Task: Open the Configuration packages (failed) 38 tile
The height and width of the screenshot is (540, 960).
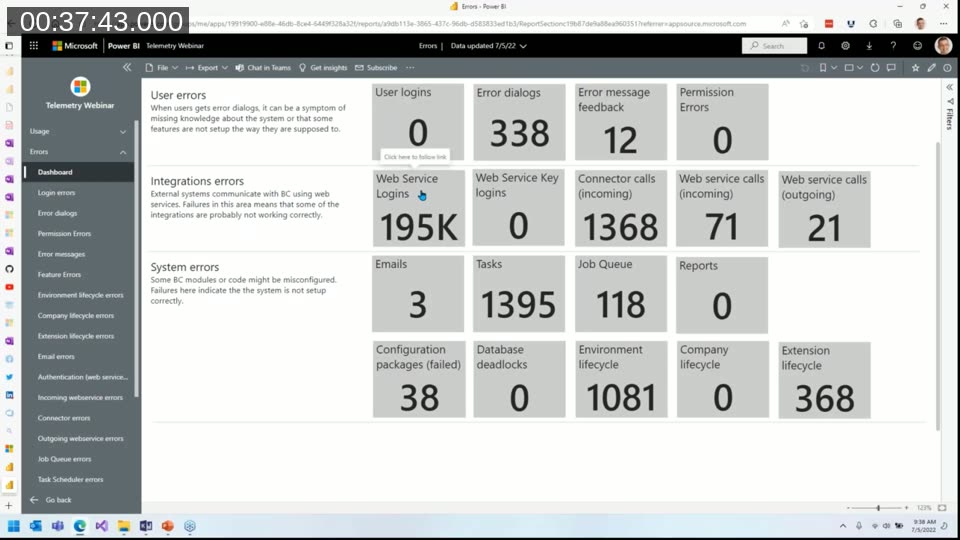Action: point(419,380)
